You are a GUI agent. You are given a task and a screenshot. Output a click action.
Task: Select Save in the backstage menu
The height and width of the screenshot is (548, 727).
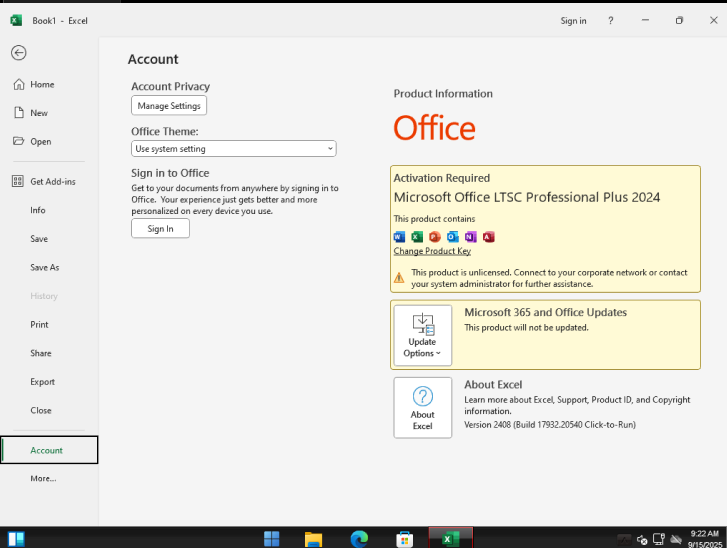pos(39,239)
